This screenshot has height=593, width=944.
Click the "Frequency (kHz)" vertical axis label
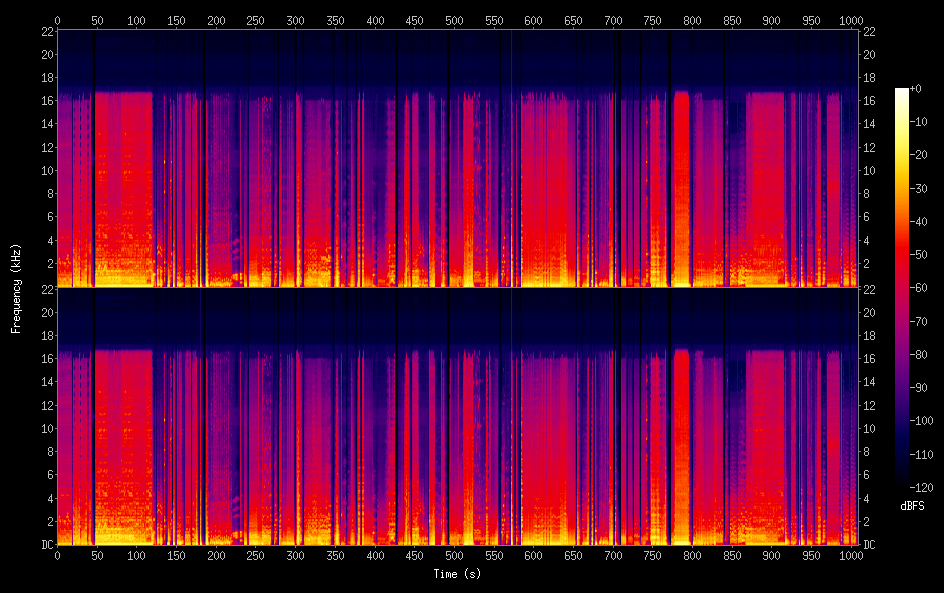16,287
